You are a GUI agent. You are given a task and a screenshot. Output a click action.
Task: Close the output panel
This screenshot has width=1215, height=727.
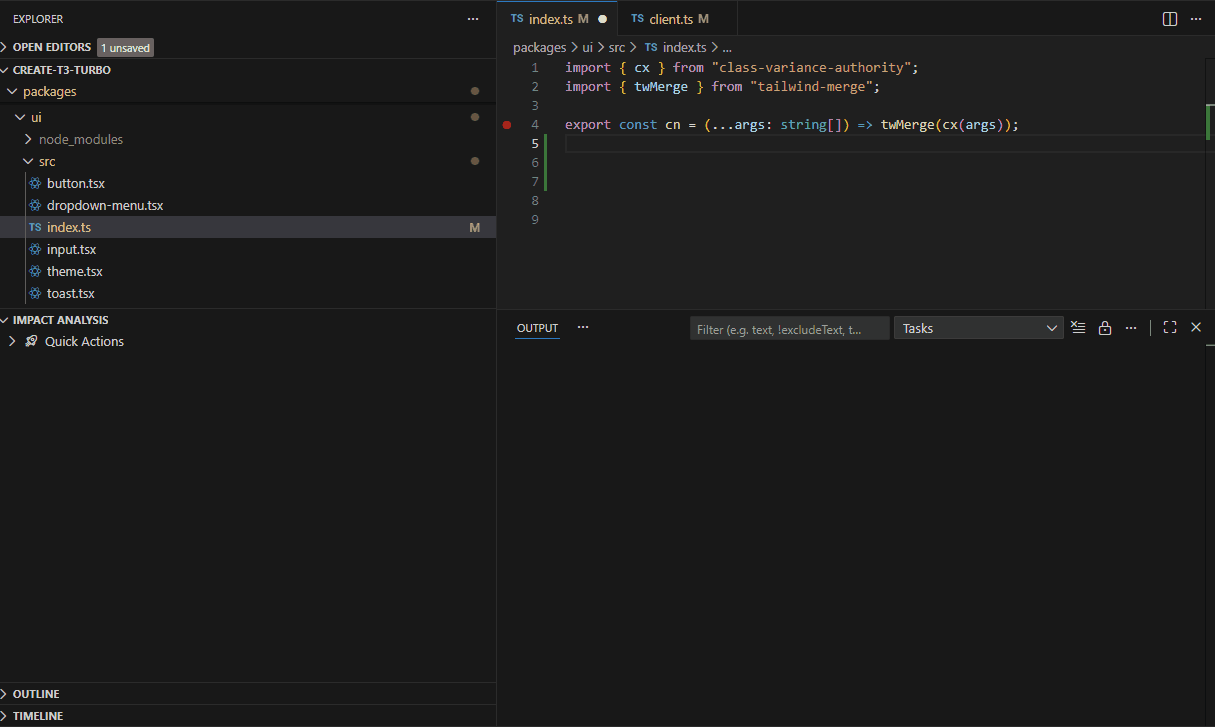[x=1196, y=328]
